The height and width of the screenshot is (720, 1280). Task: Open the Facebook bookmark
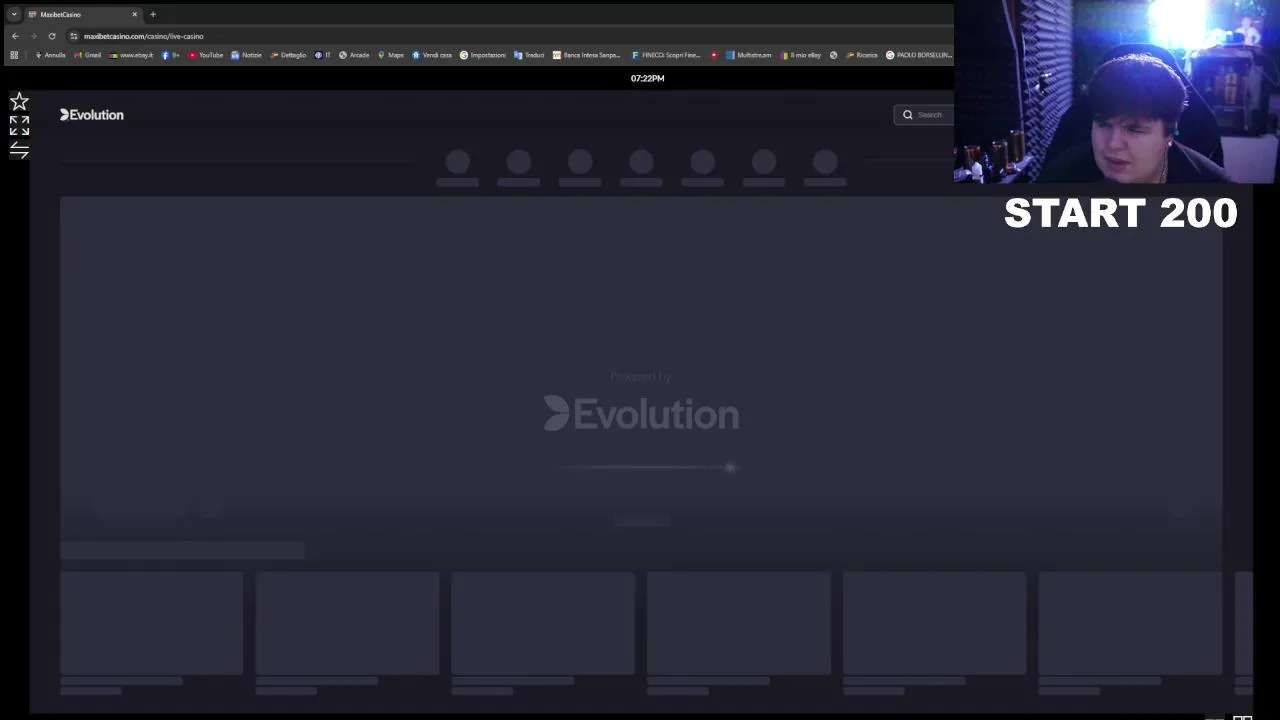171,55
